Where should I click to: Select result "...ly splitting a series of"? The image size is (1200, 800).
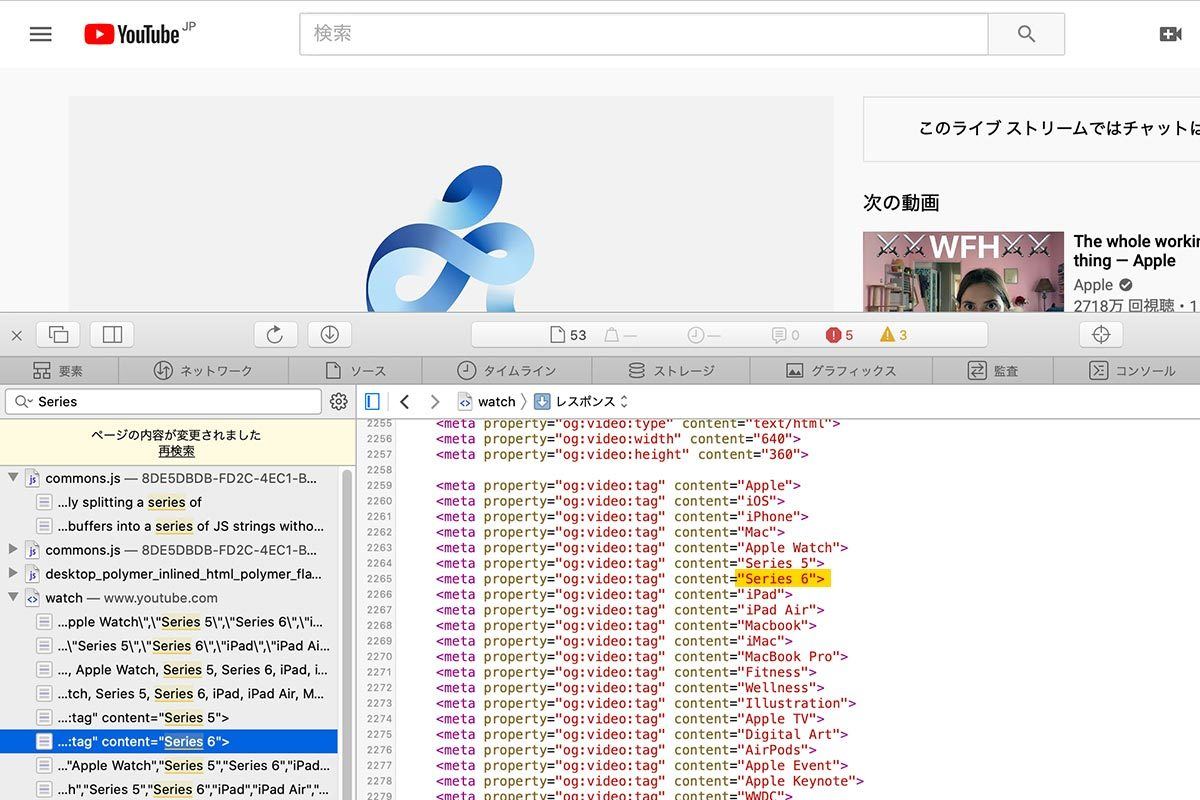[169, 502]
